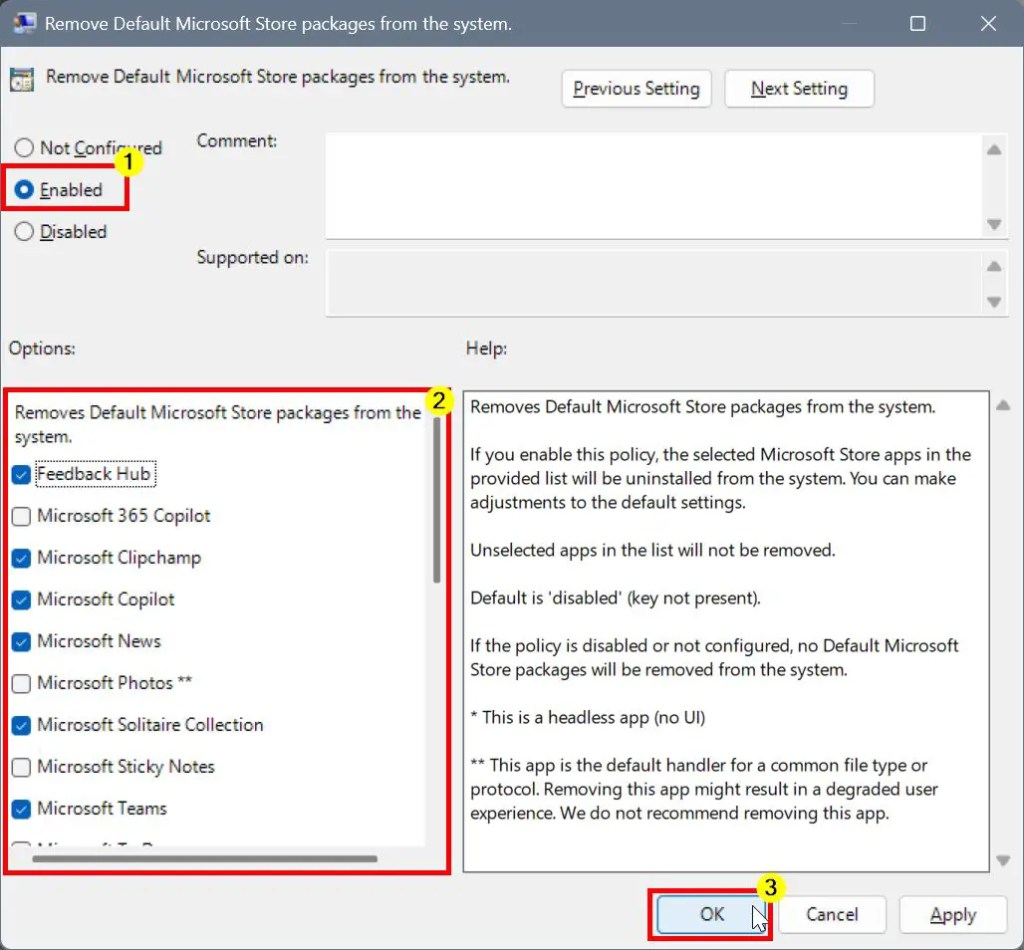
Task: Click the window title bar app icon
Action: (24, 23)
